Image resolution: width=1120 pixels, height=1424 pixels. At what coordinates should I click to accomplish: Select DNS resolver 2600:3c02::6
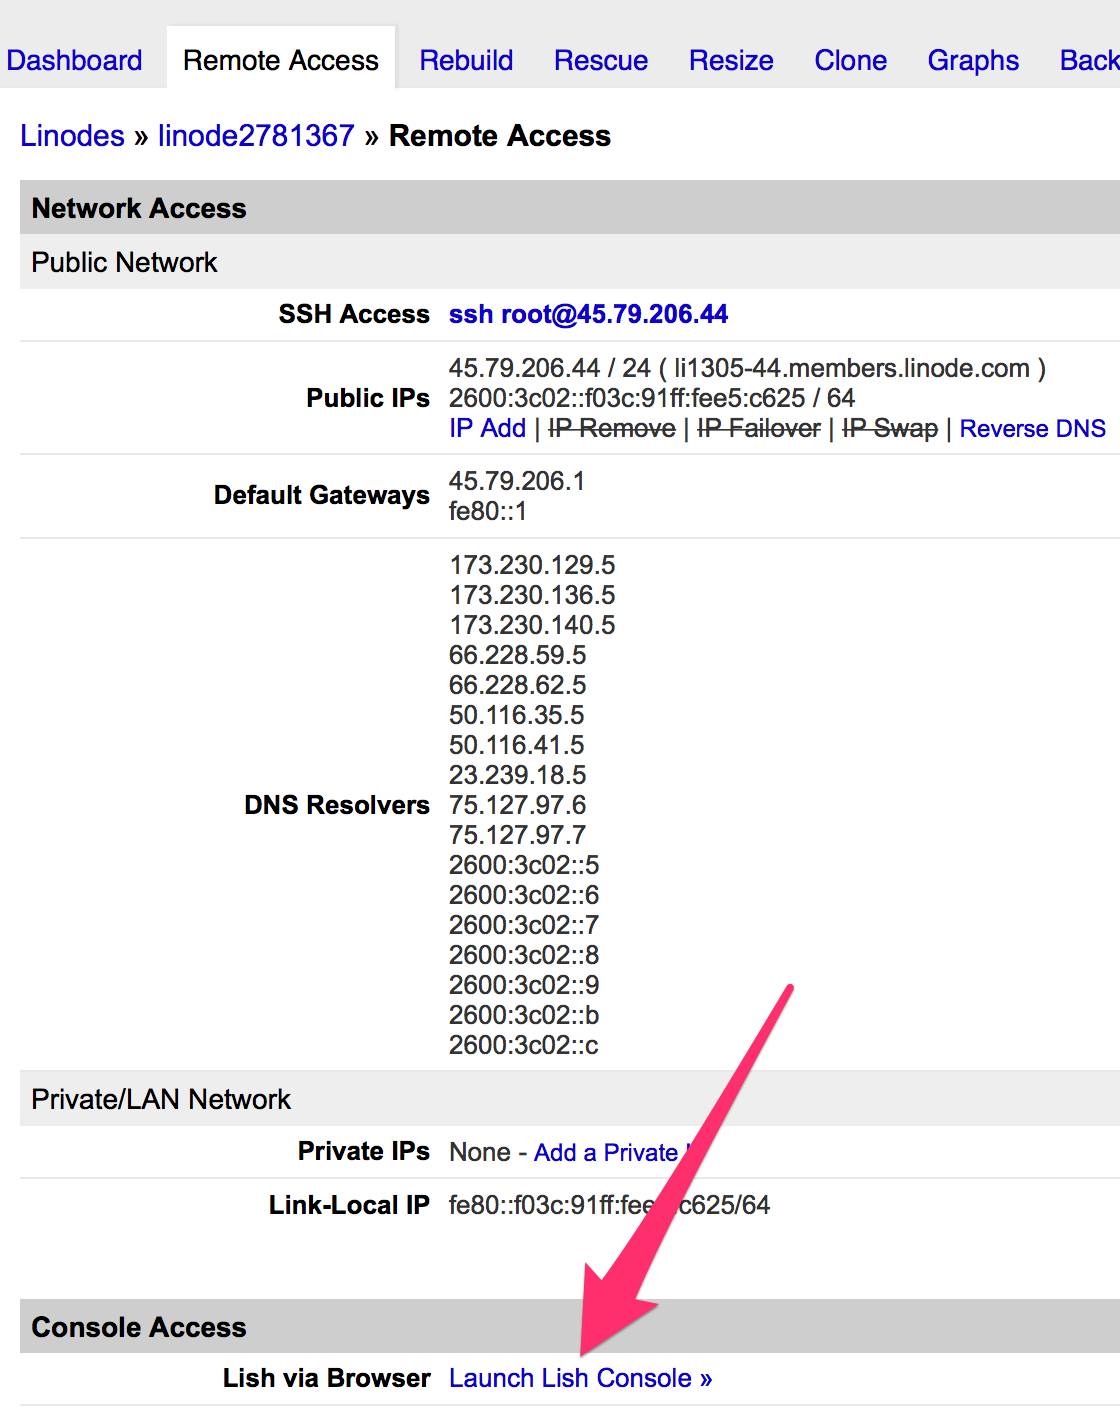[x=524, y=895]
